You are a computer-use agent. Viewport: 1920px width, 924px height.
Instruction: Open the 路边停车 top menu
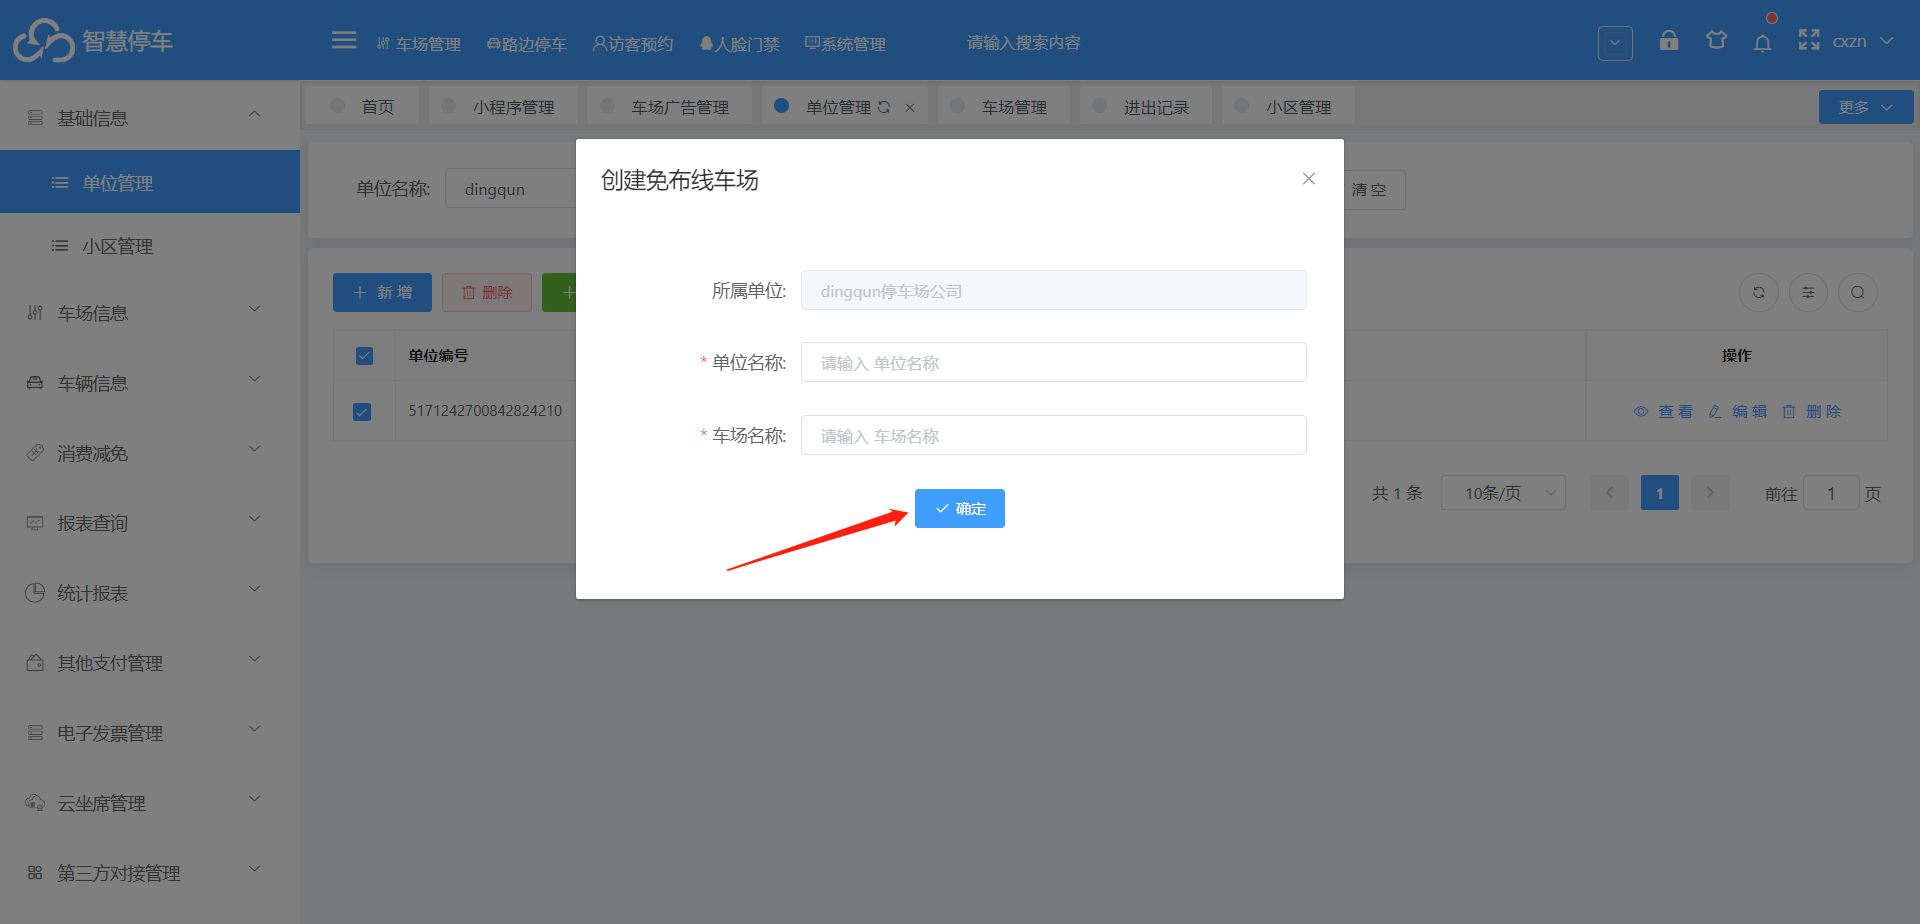[x=527, y=44]
